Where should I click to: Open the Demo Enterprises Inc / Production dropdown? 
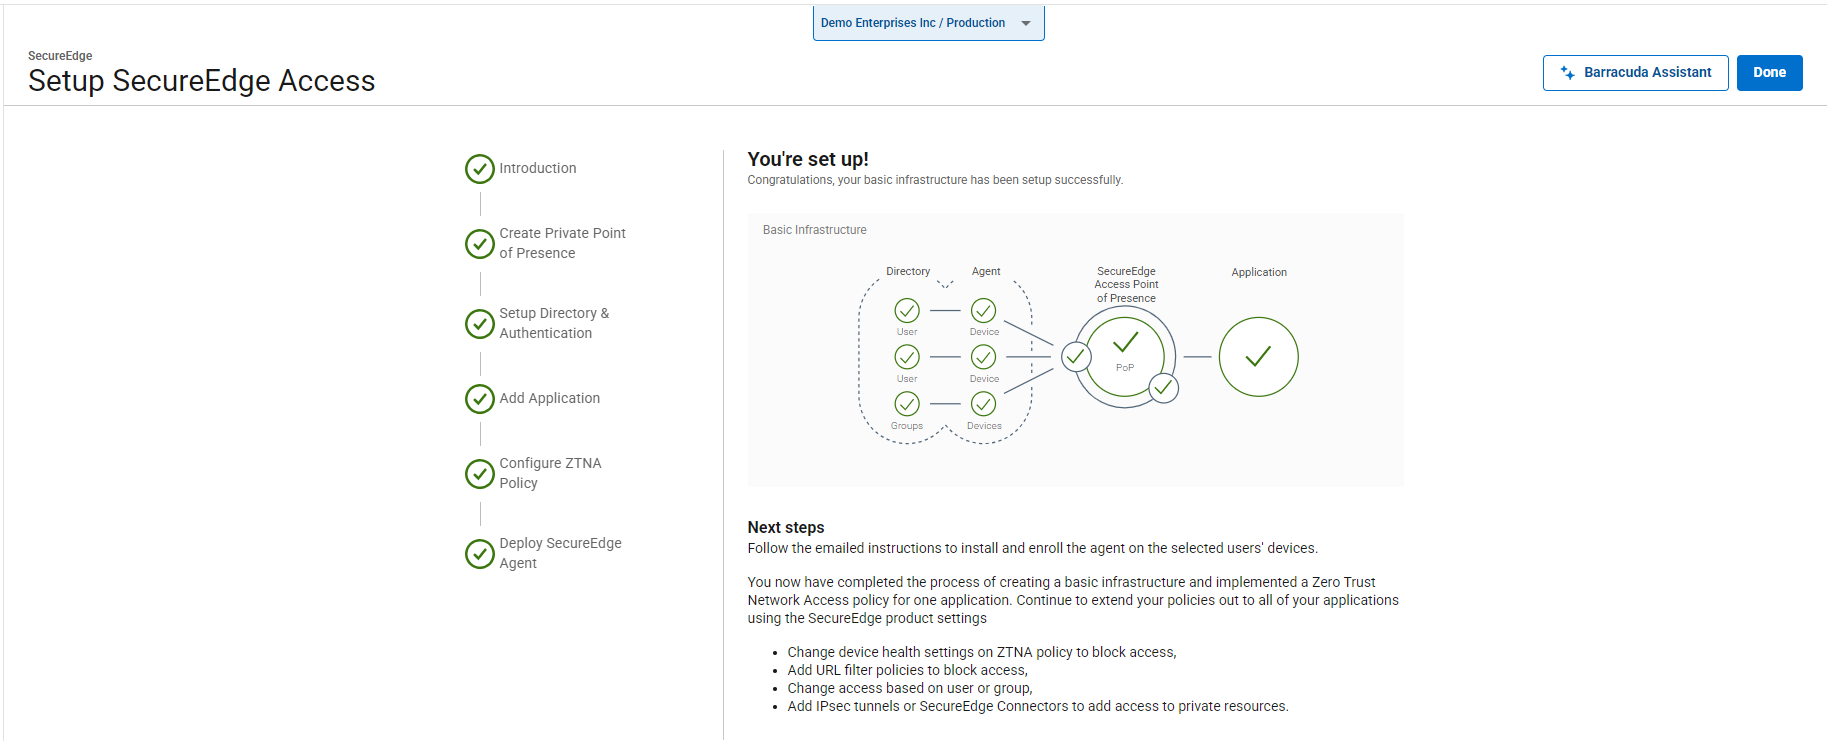pos(913,23)
